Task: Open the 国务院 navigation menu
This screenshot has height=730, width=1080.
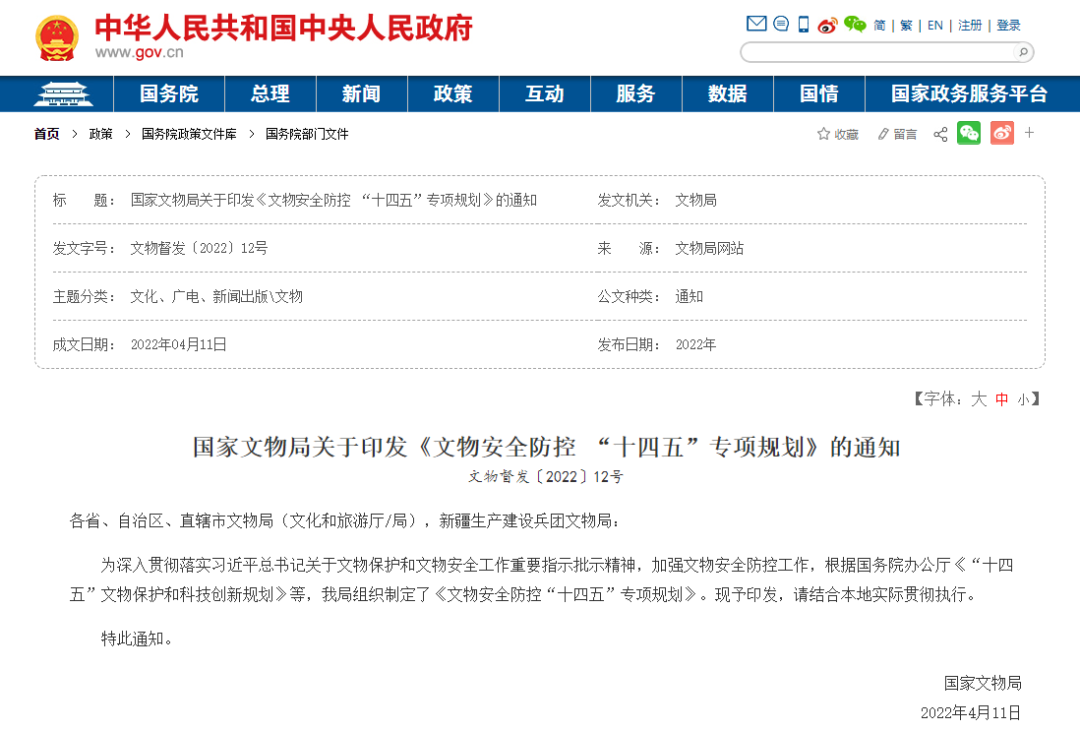Action: click(x=169, y=94)
